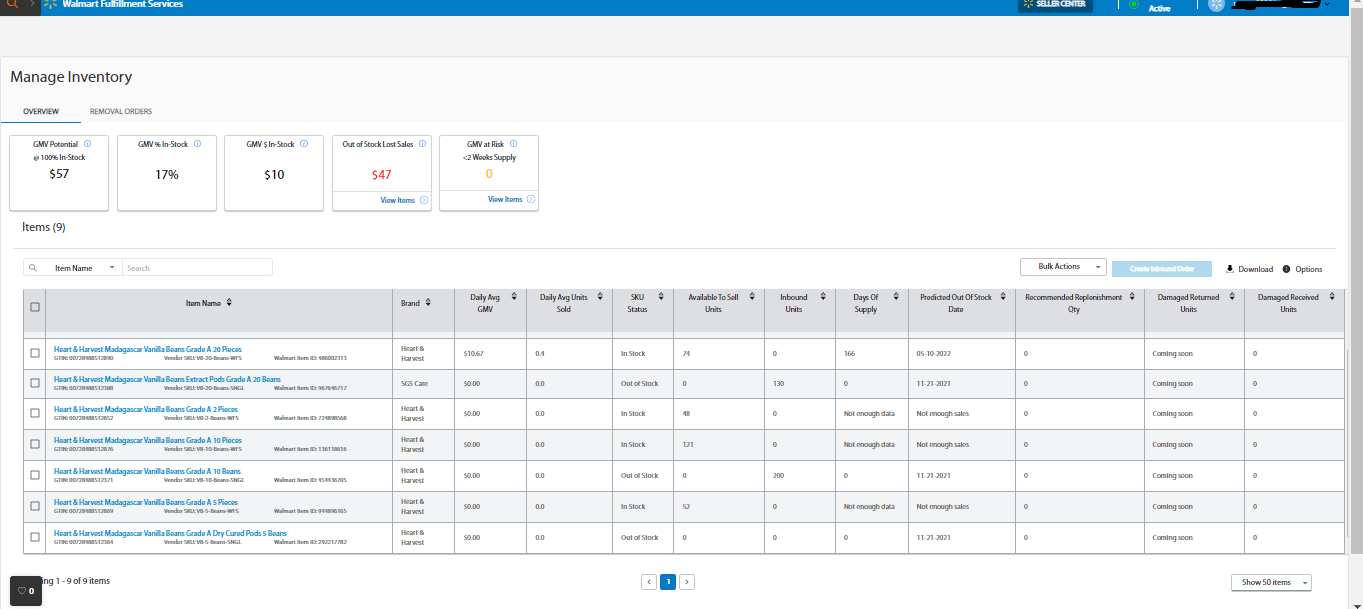Image resolution: width=1363 pixels, height=609 pixels.
Task: Select the Extract Pods Grade A 20 Beans row checkbox
Action: (x=35, y=383)
